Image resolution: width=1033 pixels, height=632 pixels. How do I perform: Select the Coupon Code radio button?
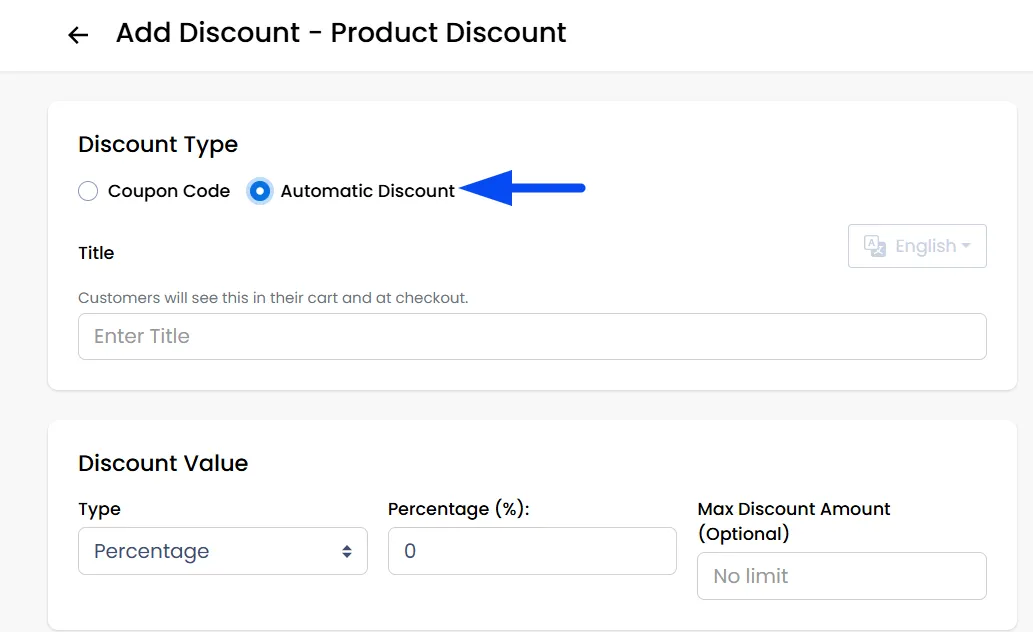(88, 191)
